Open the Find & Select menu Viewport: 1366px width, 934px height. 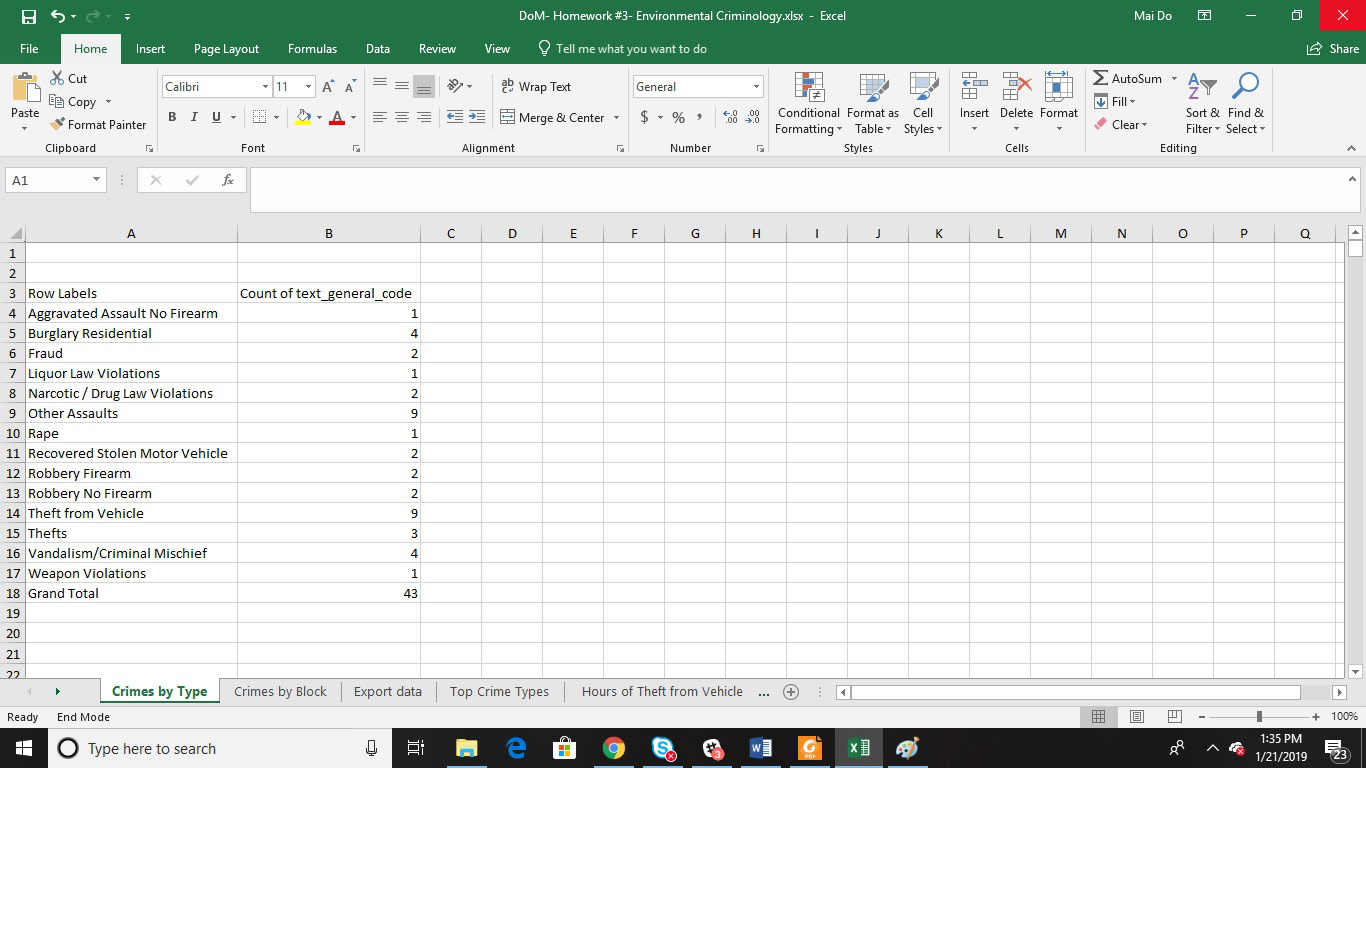[1245, 103]
